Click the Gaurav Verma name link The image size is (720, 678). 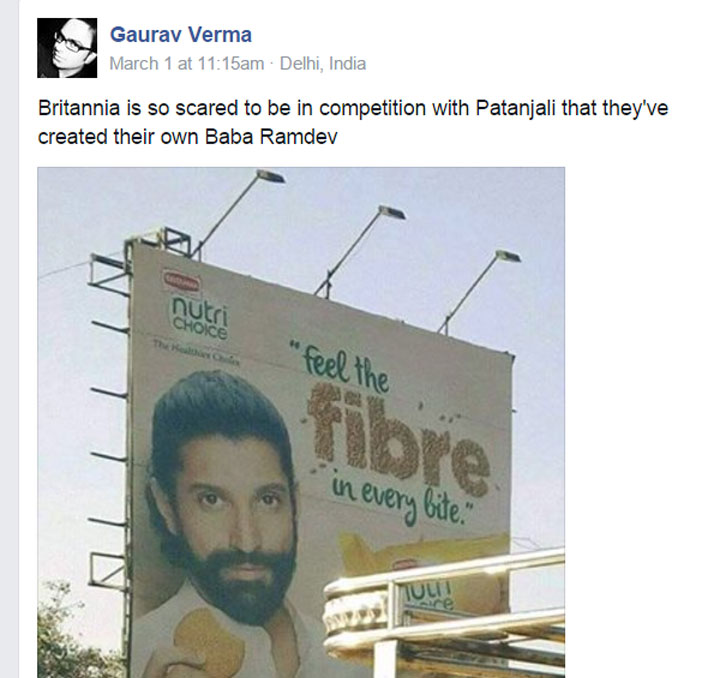point(181,35)
